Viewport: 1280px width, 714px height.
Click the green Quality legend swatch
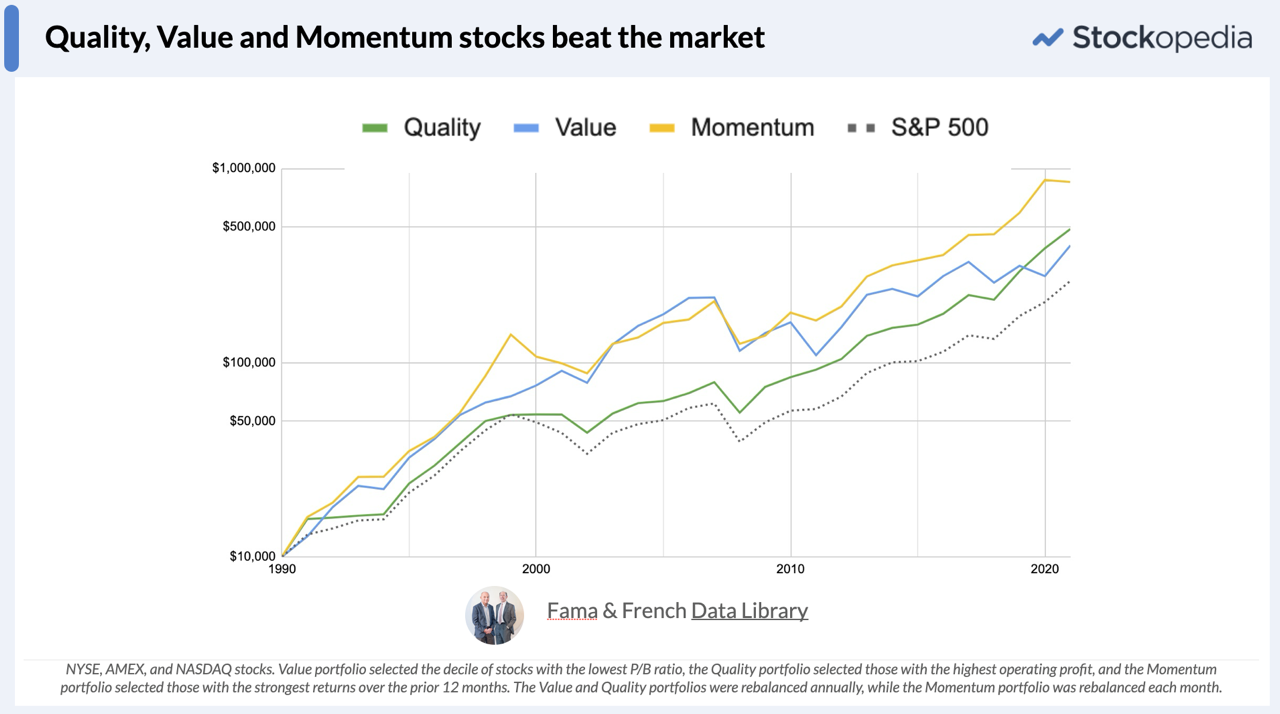(375, 128)
